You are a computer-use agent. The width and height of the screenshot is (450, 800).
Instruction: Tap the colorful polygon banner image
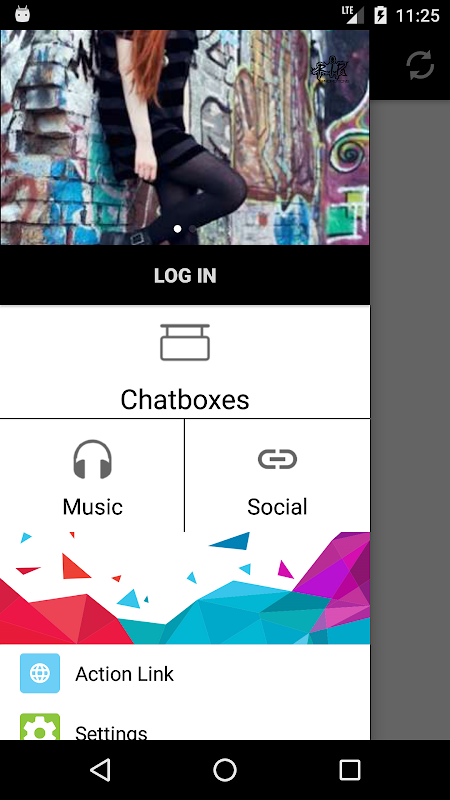tap(185, 588)
